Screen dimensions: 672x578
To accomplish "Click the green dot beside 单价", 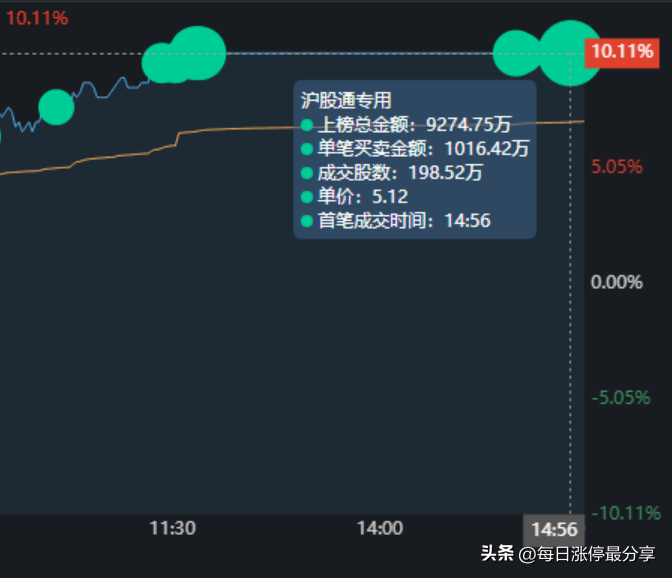I will click(x=307, y=197).
